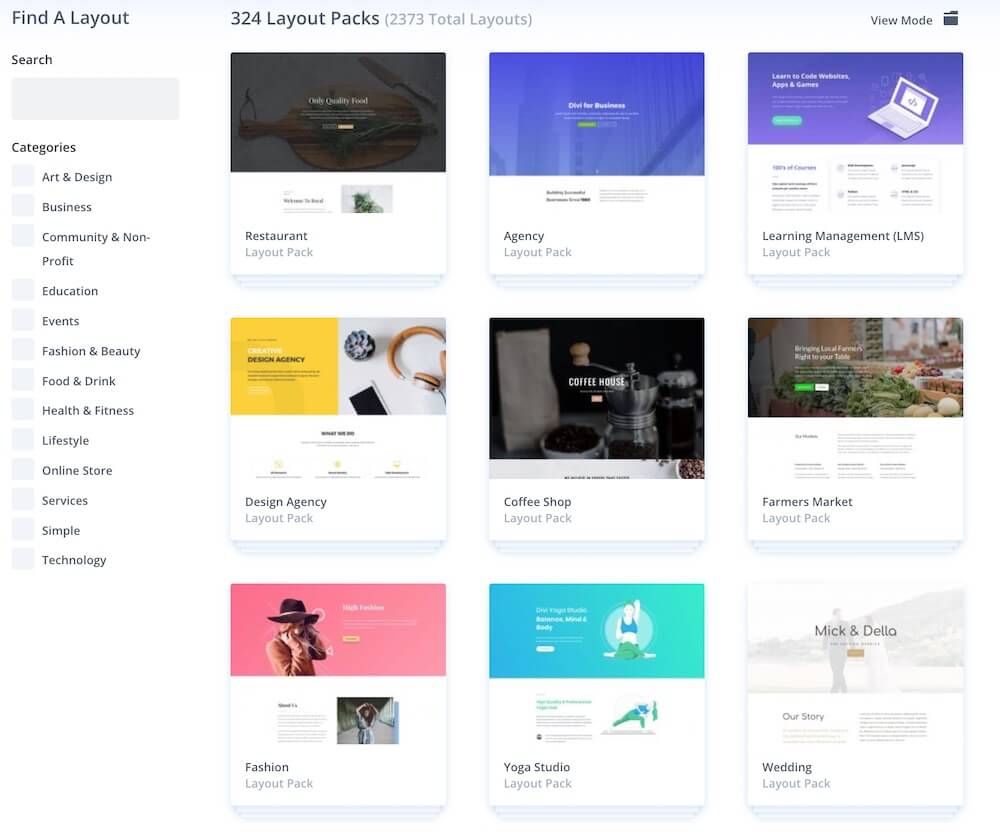Click the View Mode grid icon
Screen dimensions: 1000x838
(951, 19)
